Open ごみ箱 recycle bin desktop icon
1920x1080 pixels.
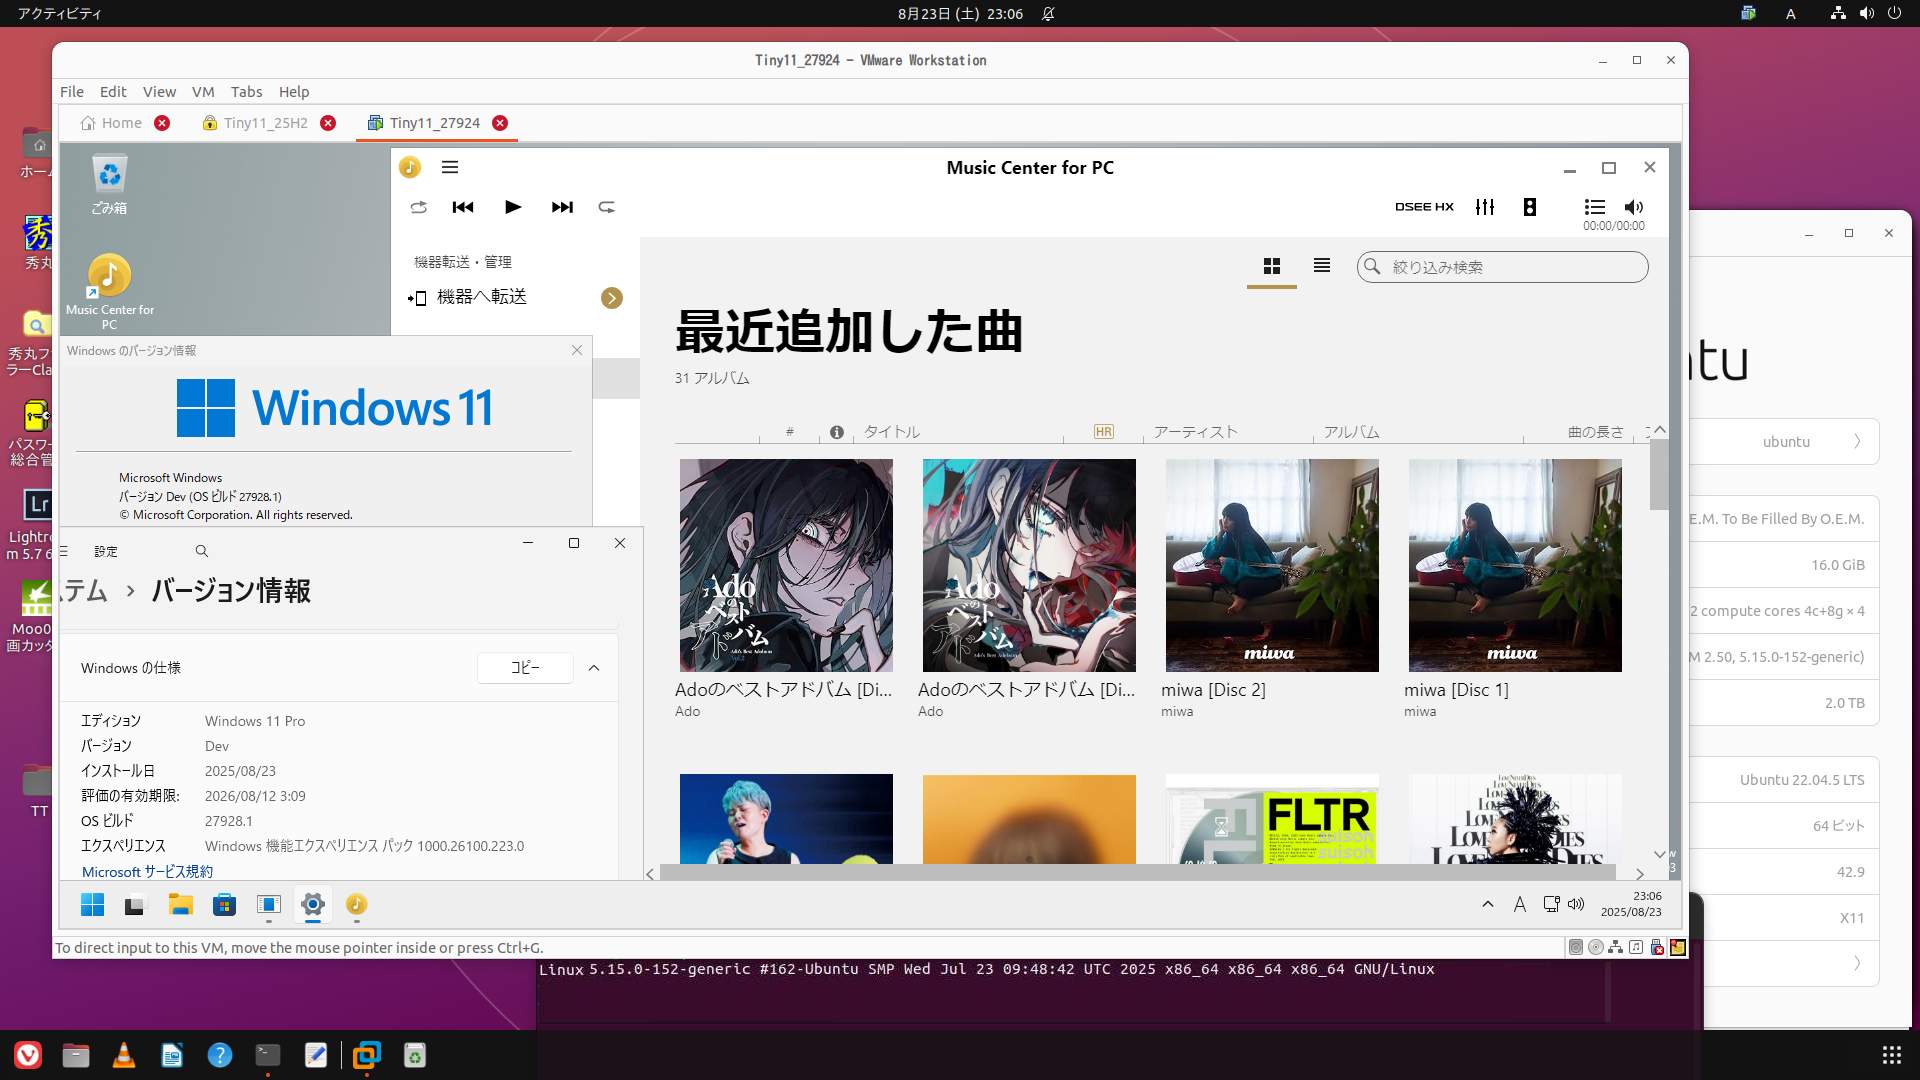pyautogui.click(x=109, y=186)
